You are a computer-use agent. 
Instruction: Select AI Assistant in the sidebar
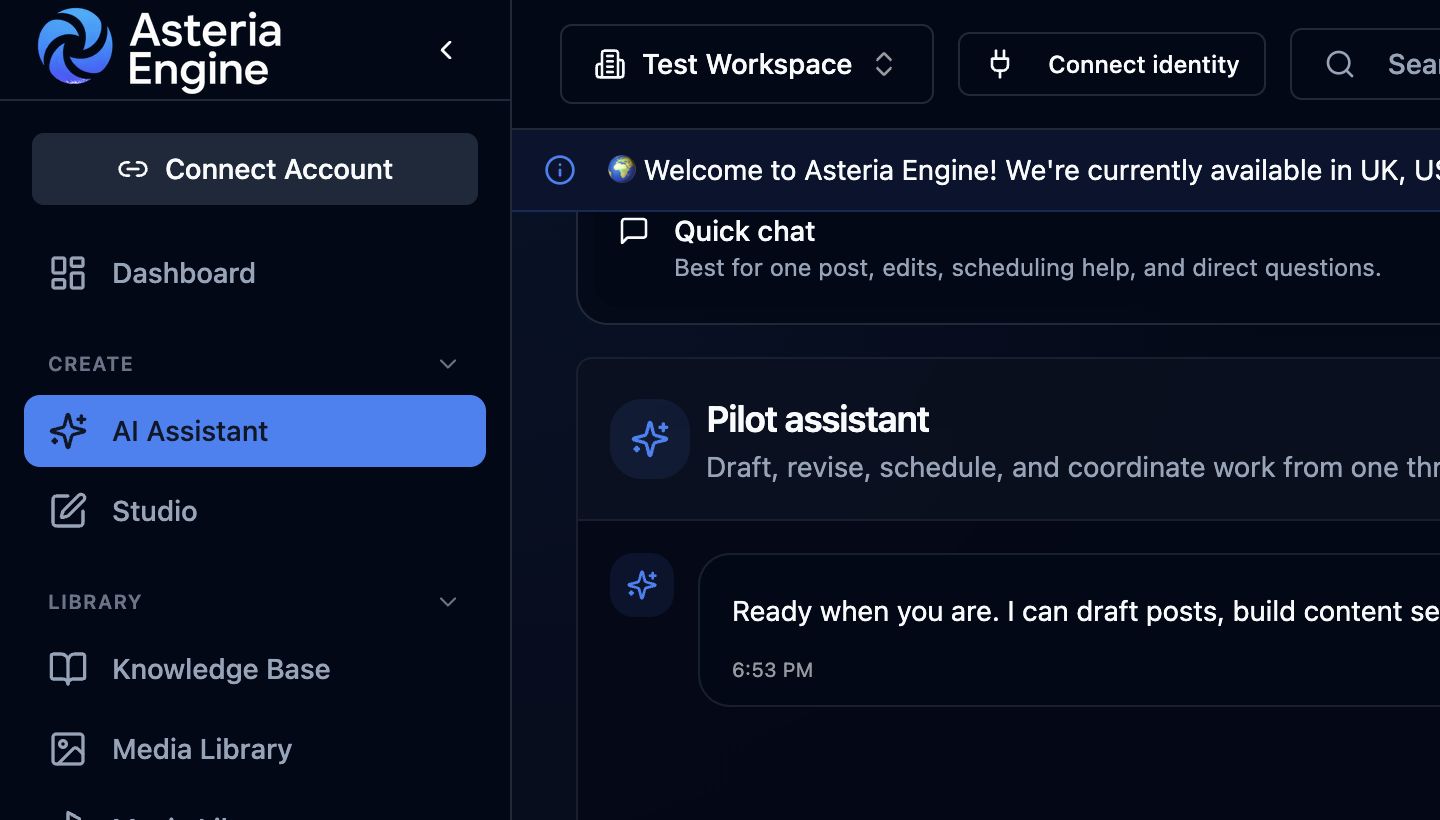[255, 431]
